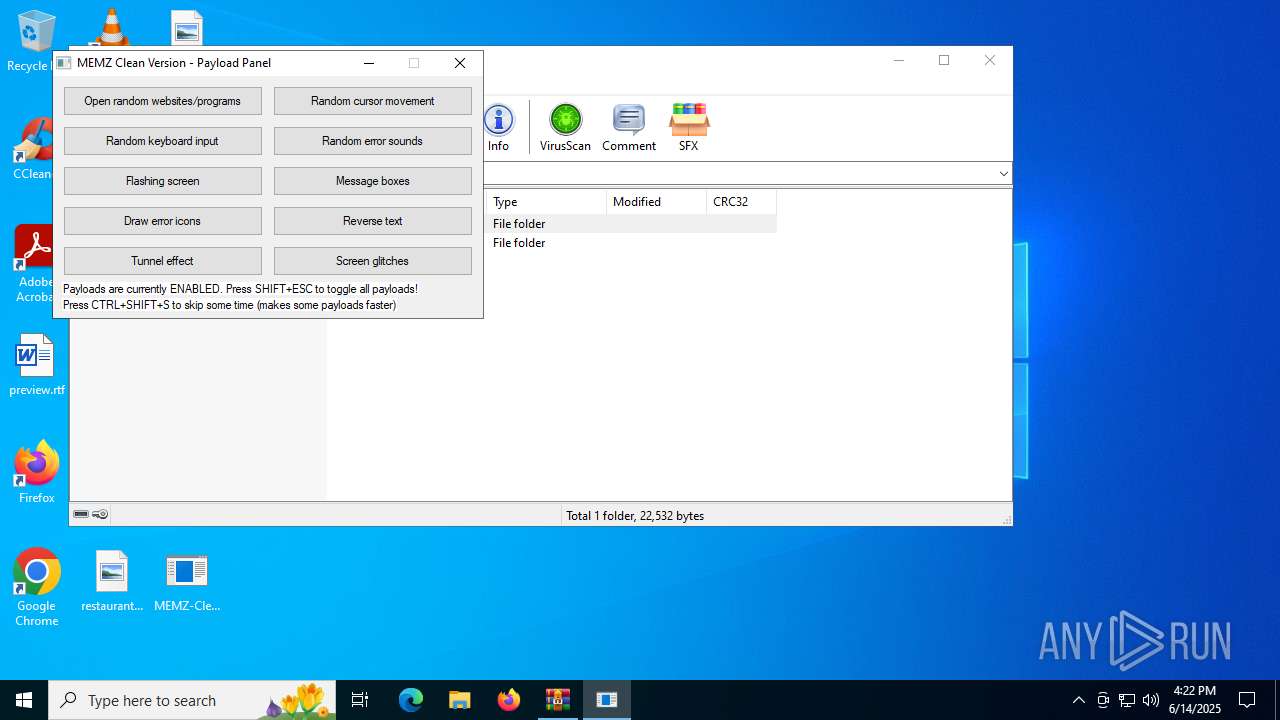Select the Firefox desktop shortcut
This screenshot has width=1280, height=720.
(x=37, y=472)
